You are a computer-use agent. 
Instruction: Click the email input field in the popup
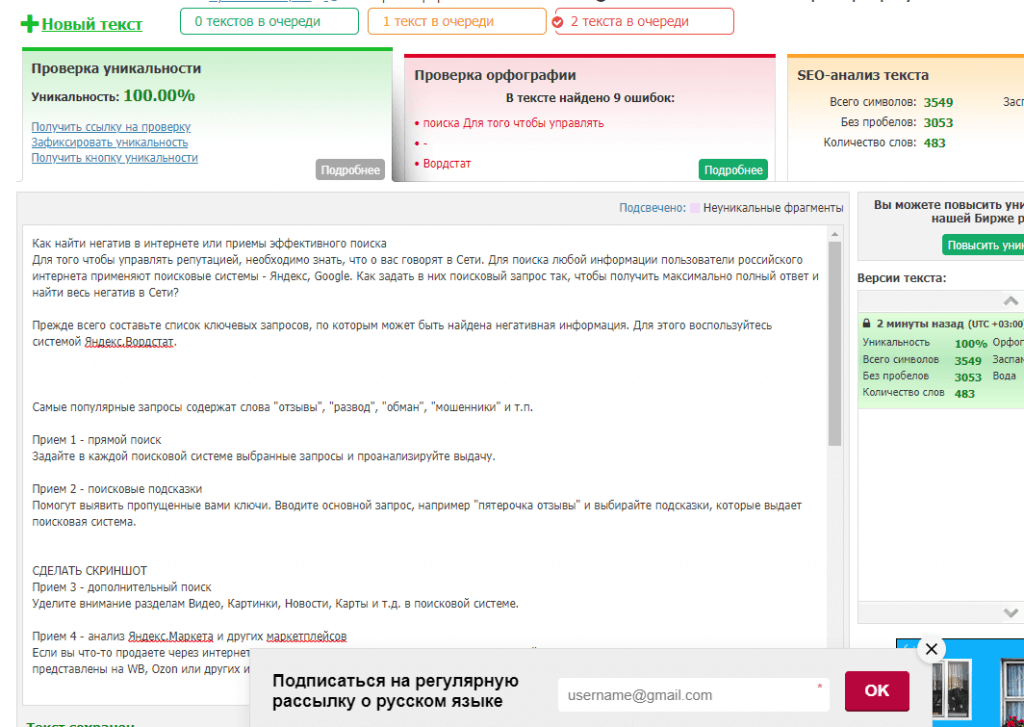[690, 695]
